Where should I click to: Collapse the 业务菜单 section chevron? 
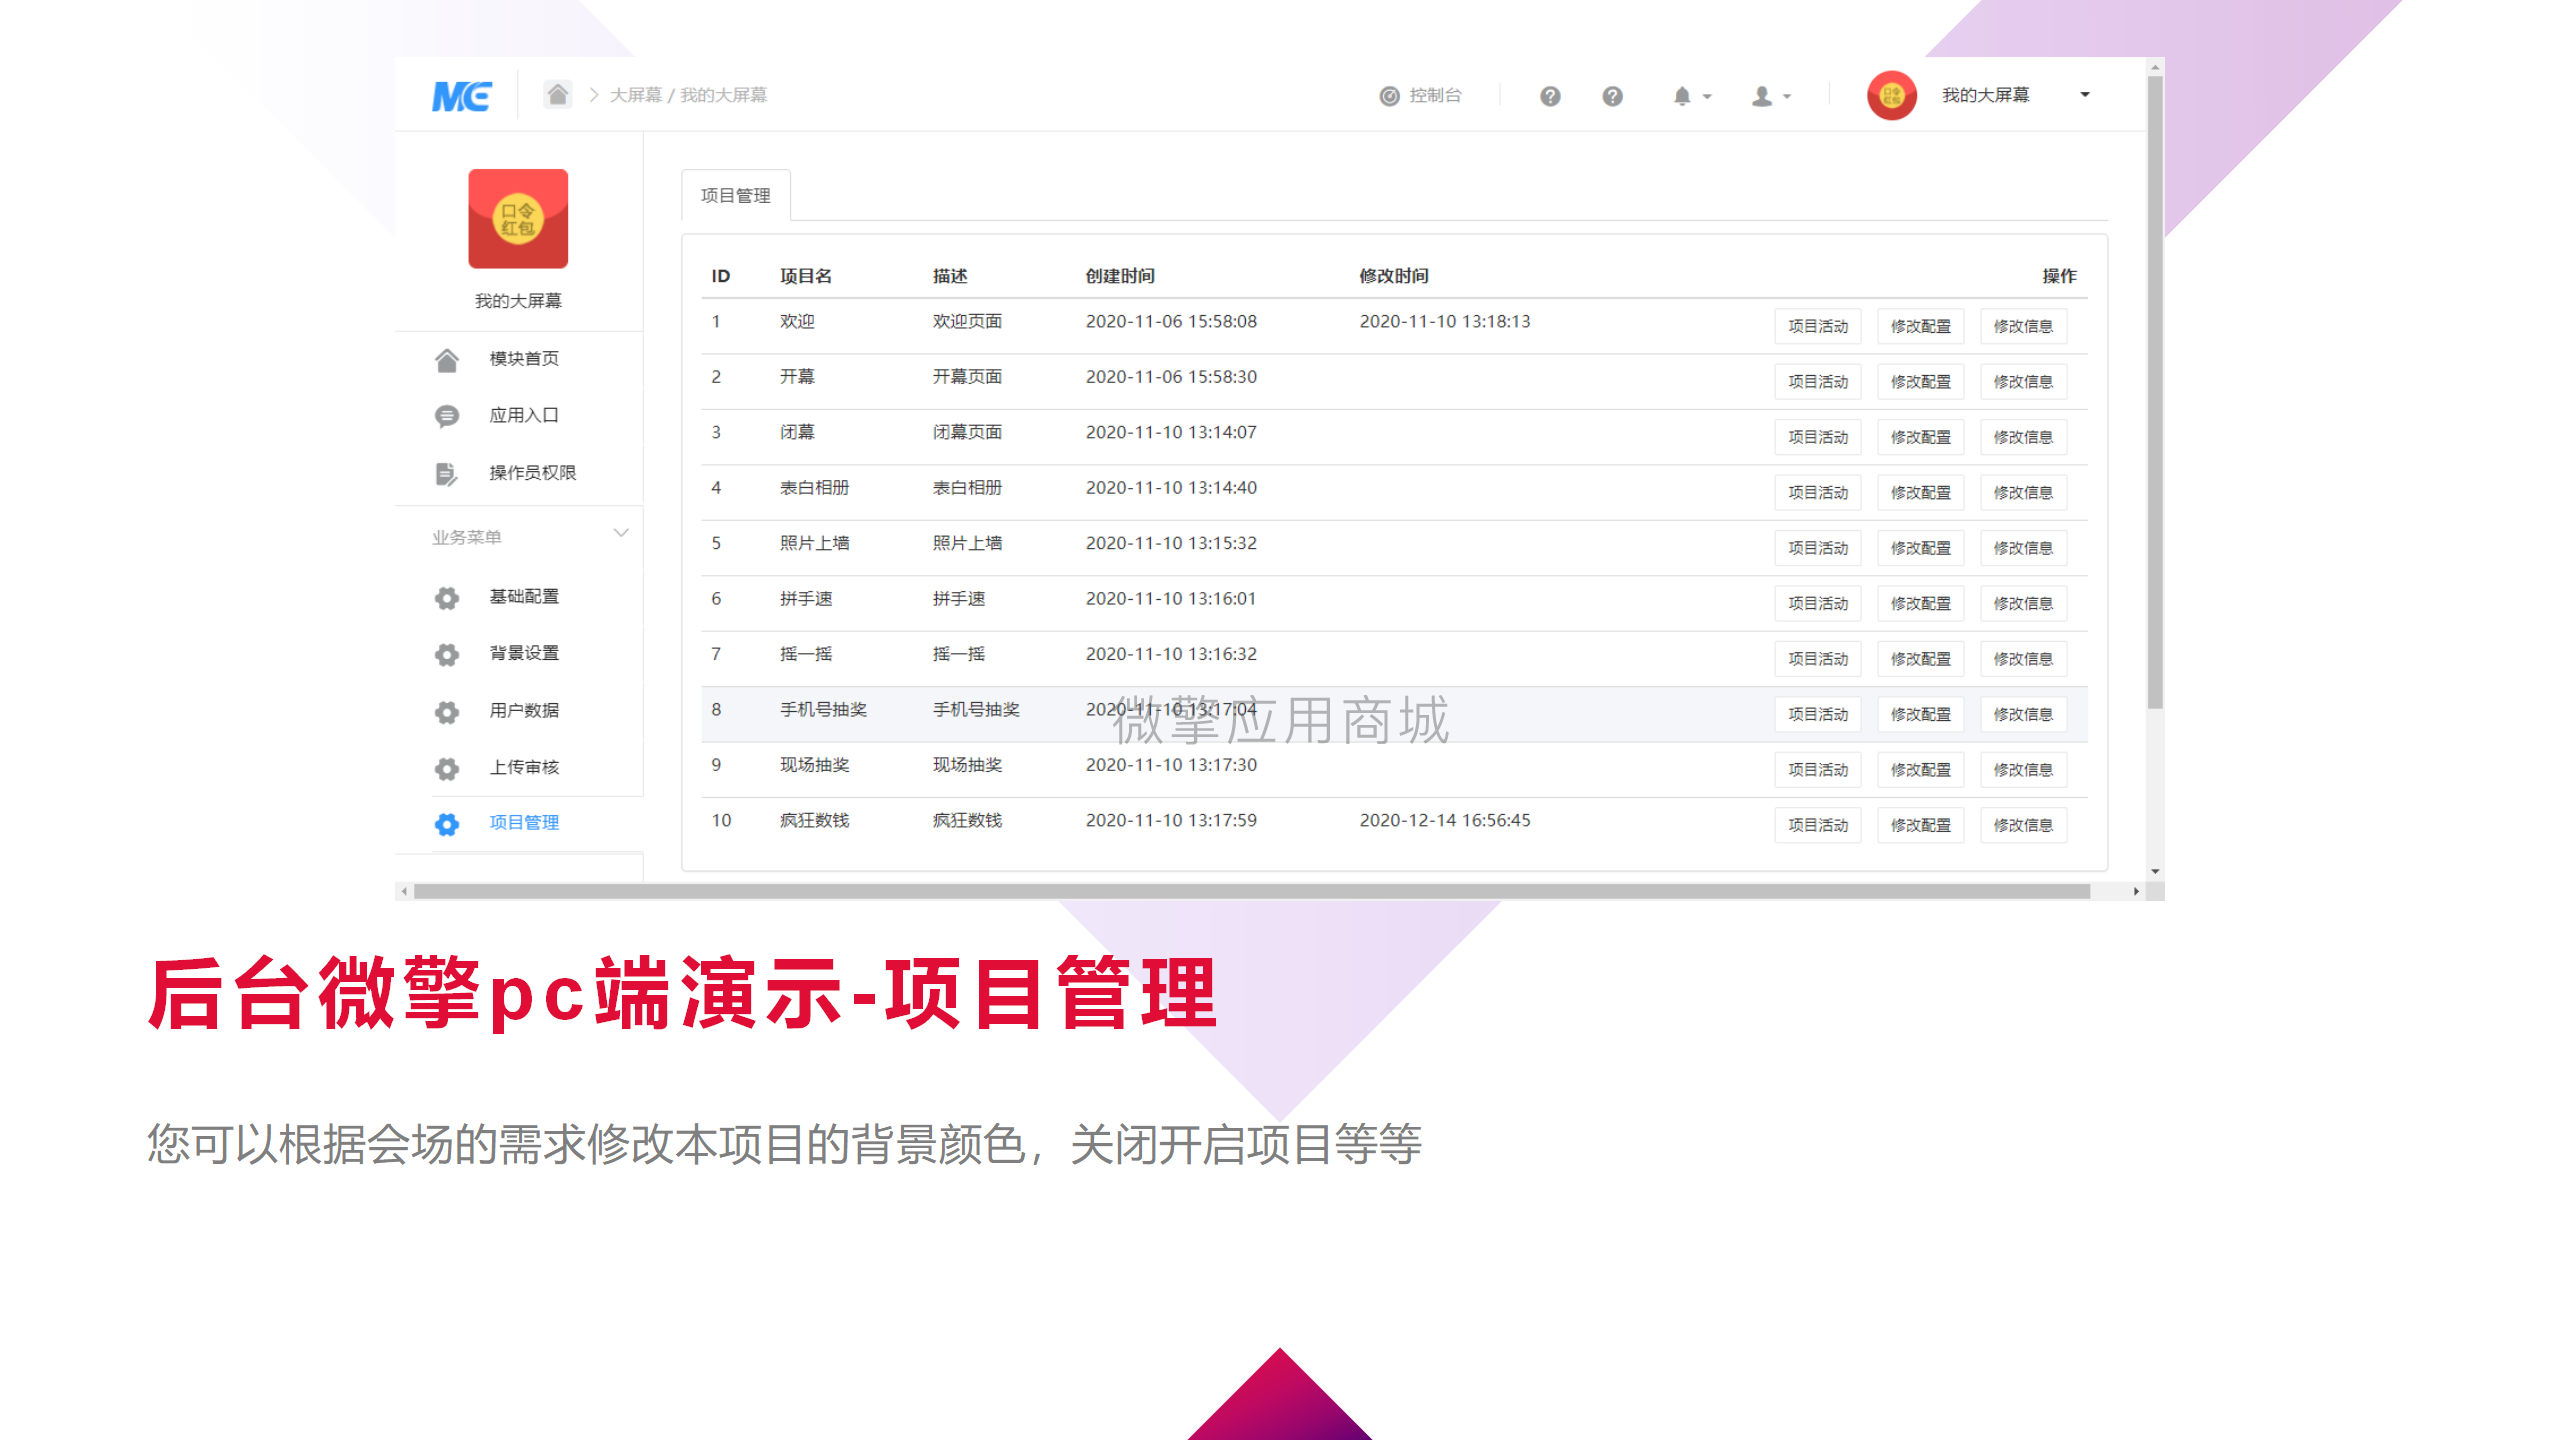point(621,533)
